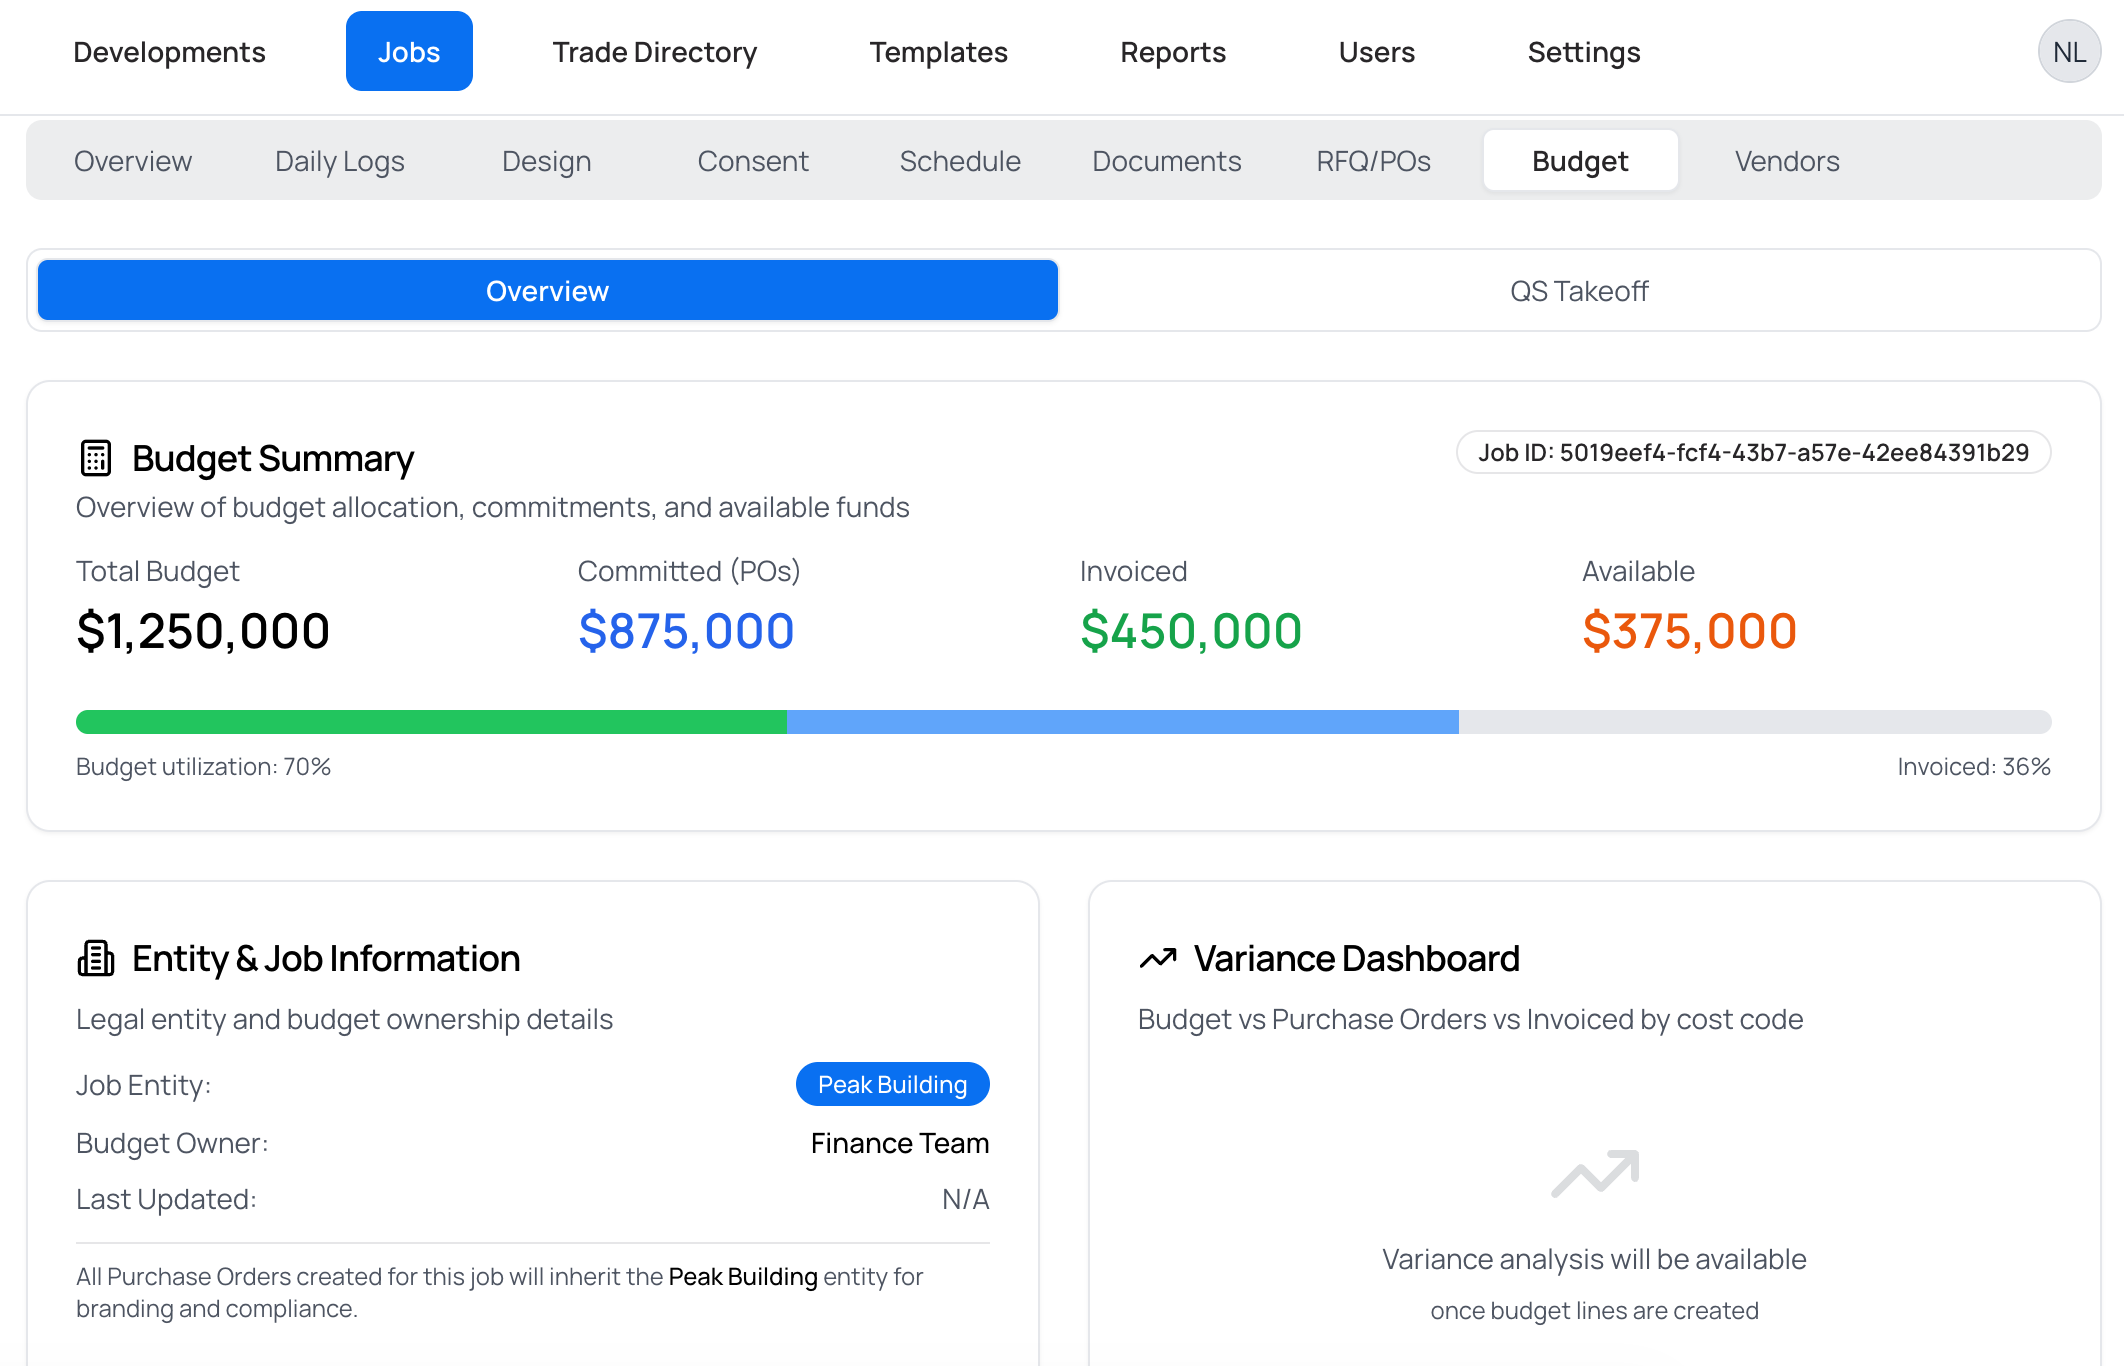Click the Variance Dashboard heading
The width and height of the screenshot is (2124, 1366).
(1357, 958)
